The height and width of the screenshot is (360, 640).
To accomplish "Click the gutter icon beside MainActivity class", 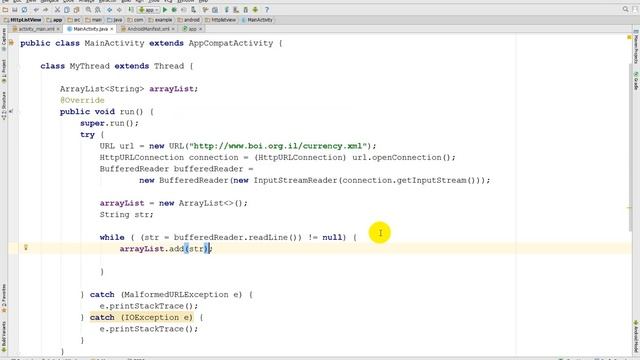I will (x=11, y=43).
